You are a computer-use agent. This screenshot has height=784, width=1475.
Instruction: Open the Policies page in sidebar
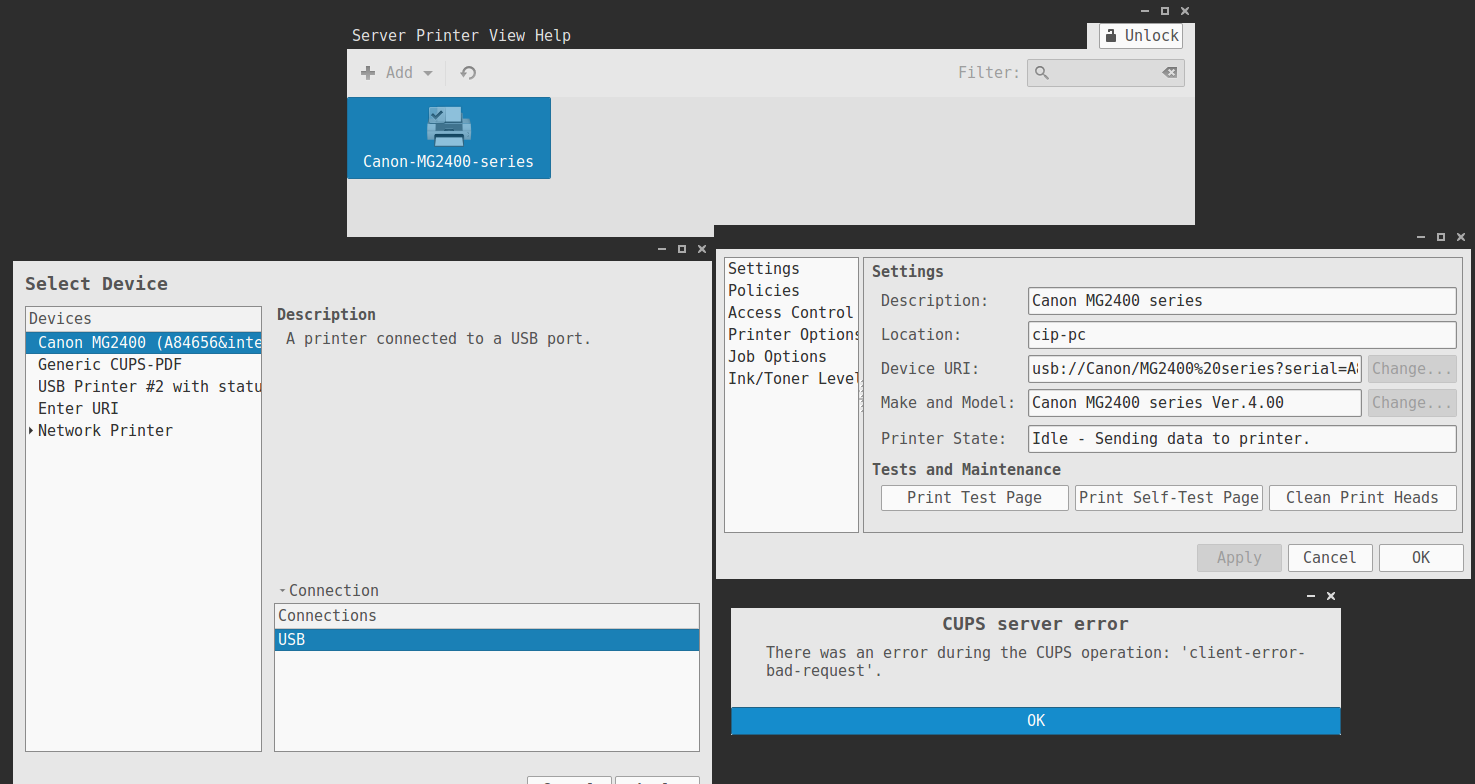pyautogui.click(x=791, y=290)
